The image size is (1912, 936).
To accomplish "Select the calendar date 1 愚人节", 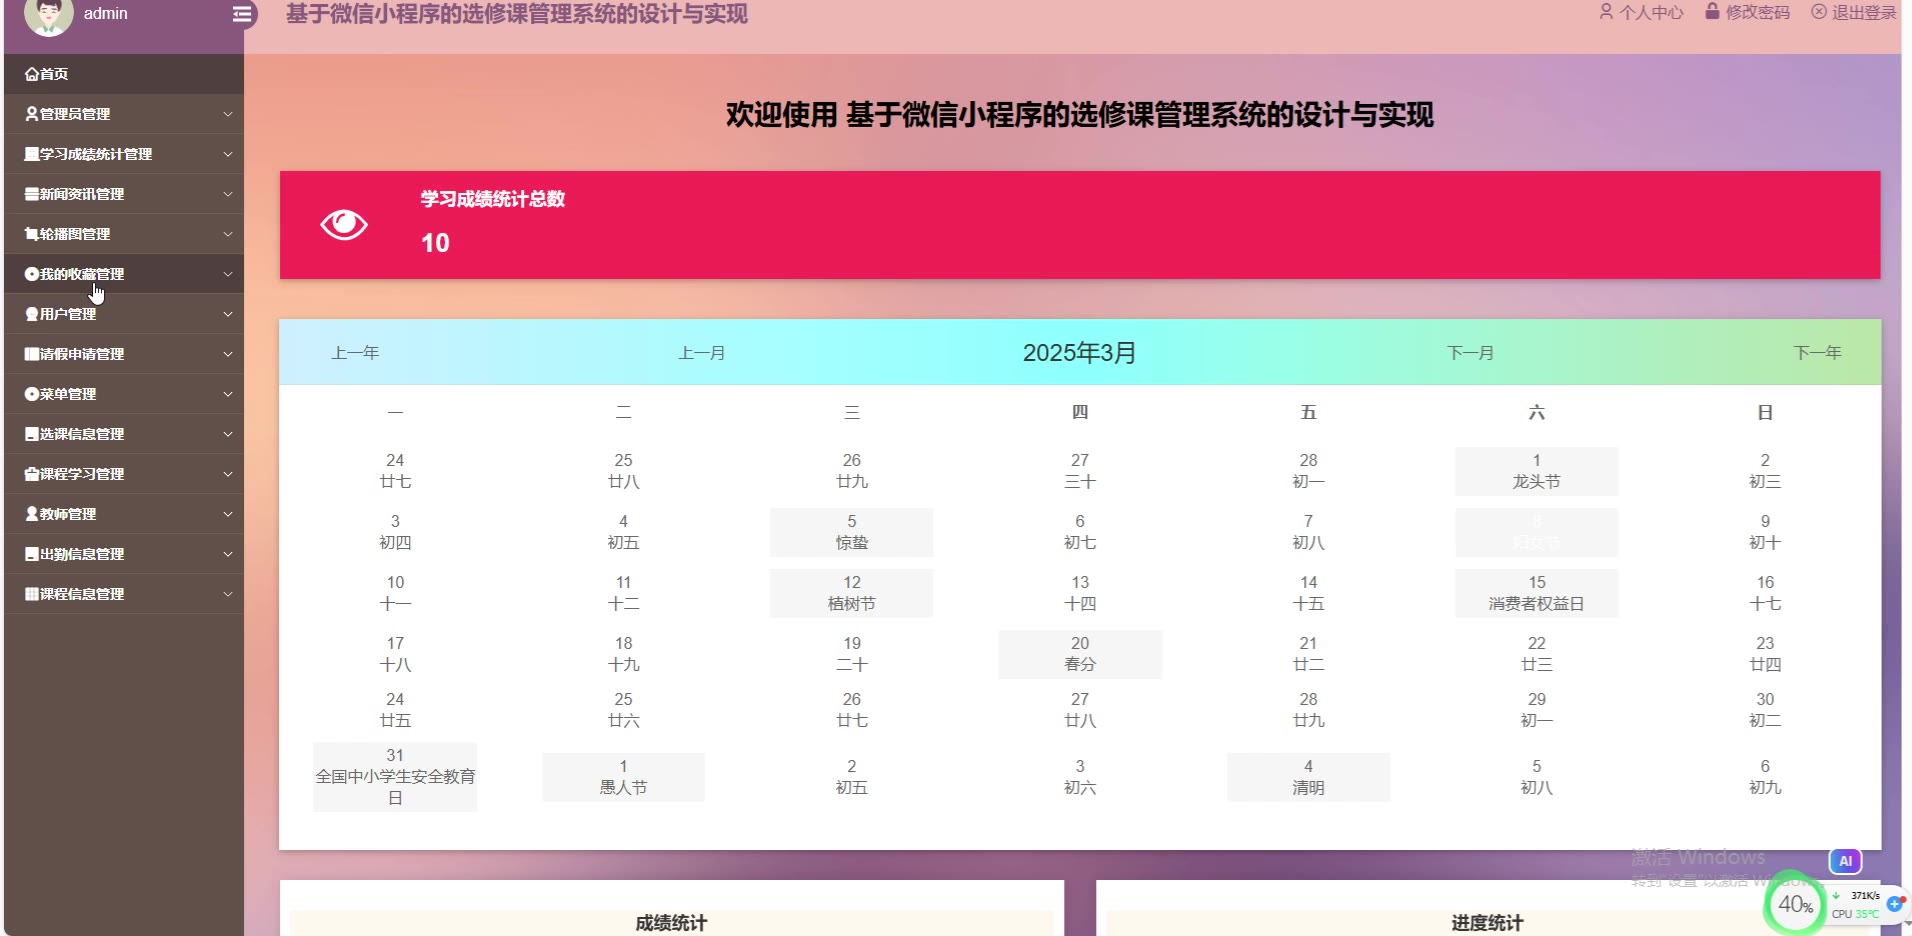I will tap(623, 777).
